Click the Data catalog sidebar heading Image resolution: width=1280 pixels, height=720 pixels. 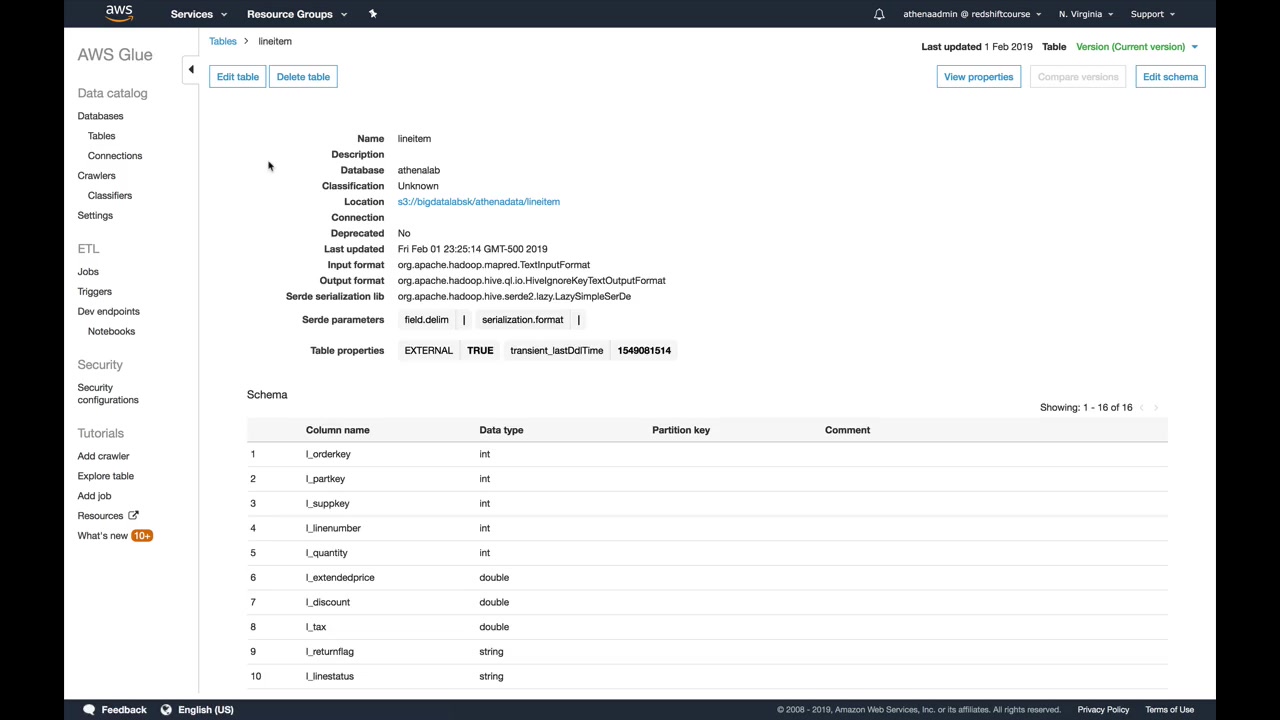[112, 93]
